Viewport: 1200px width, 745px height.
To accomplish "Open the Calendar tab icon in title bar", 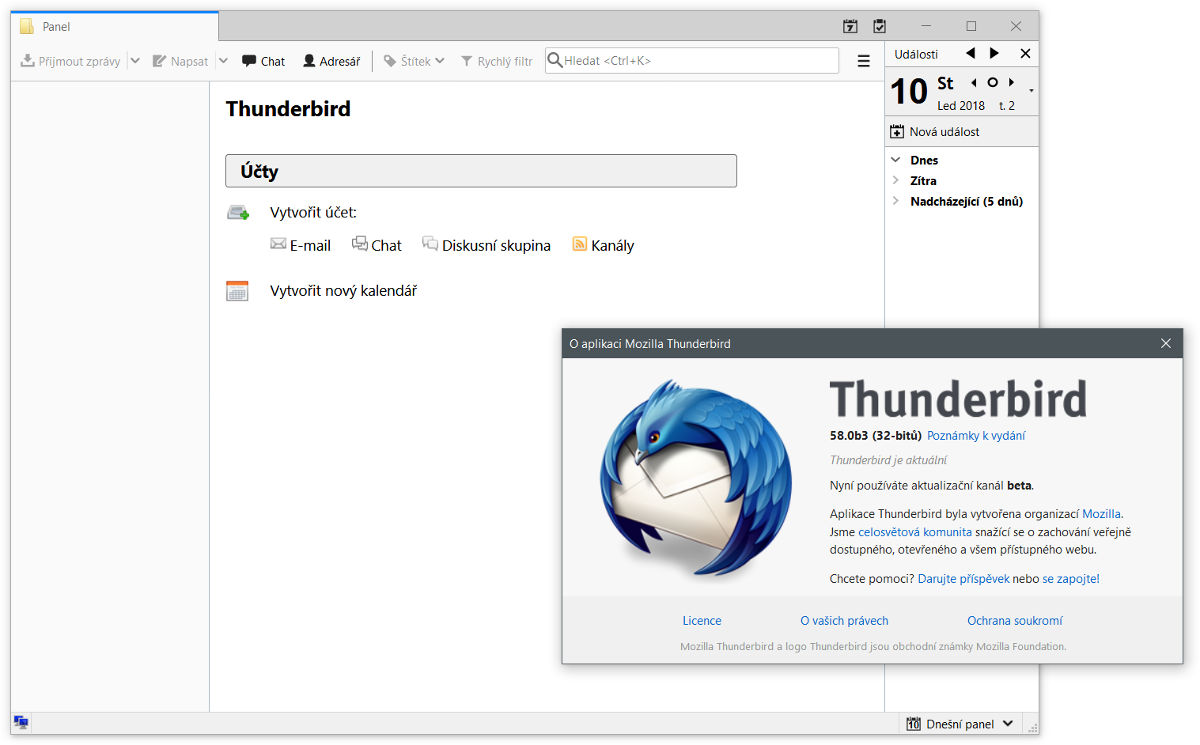I will 850,26.
